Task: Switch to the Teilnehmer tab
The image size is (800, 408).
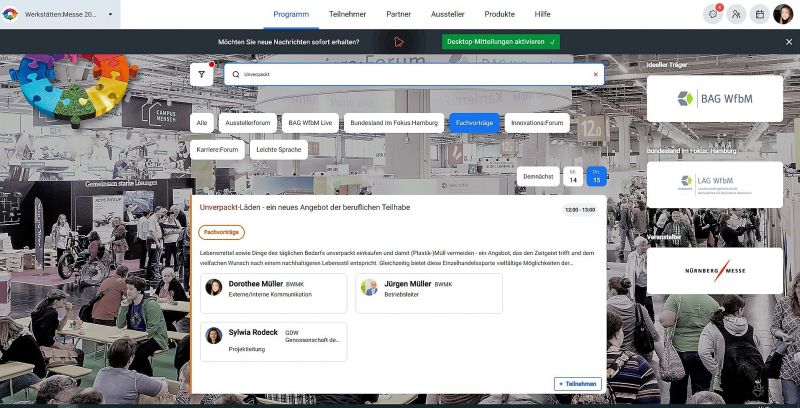Action: 348,14
